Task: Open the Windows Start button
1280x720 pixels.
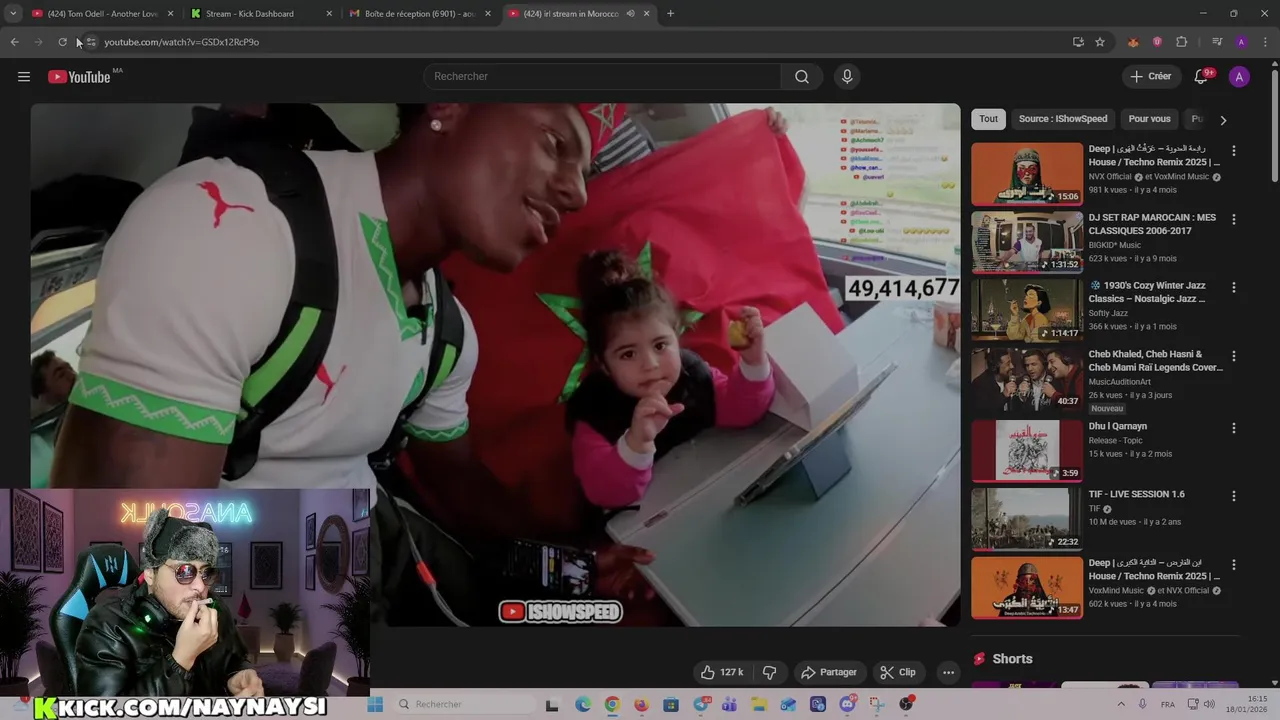Action: pyautogui.click(x=375, y=704)
